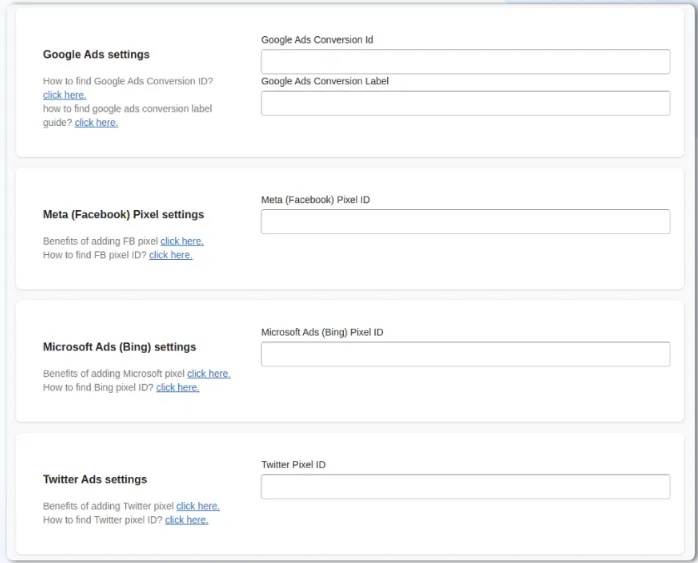The height and width of the screenshot is (563, 698).
Task: Click the 'Google Ads settings' heading
Action: pos(96,54)
